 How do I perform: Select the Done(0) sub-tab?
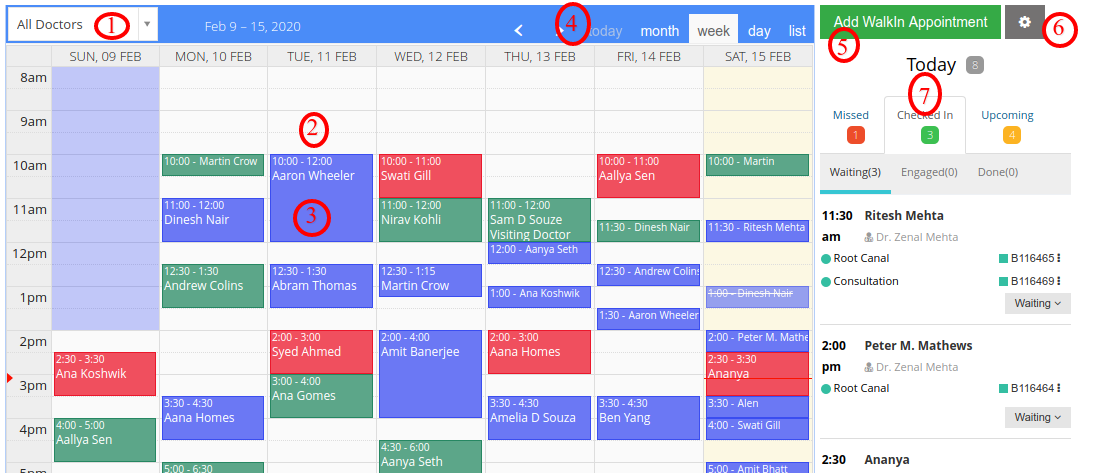(x=997, y=172)
